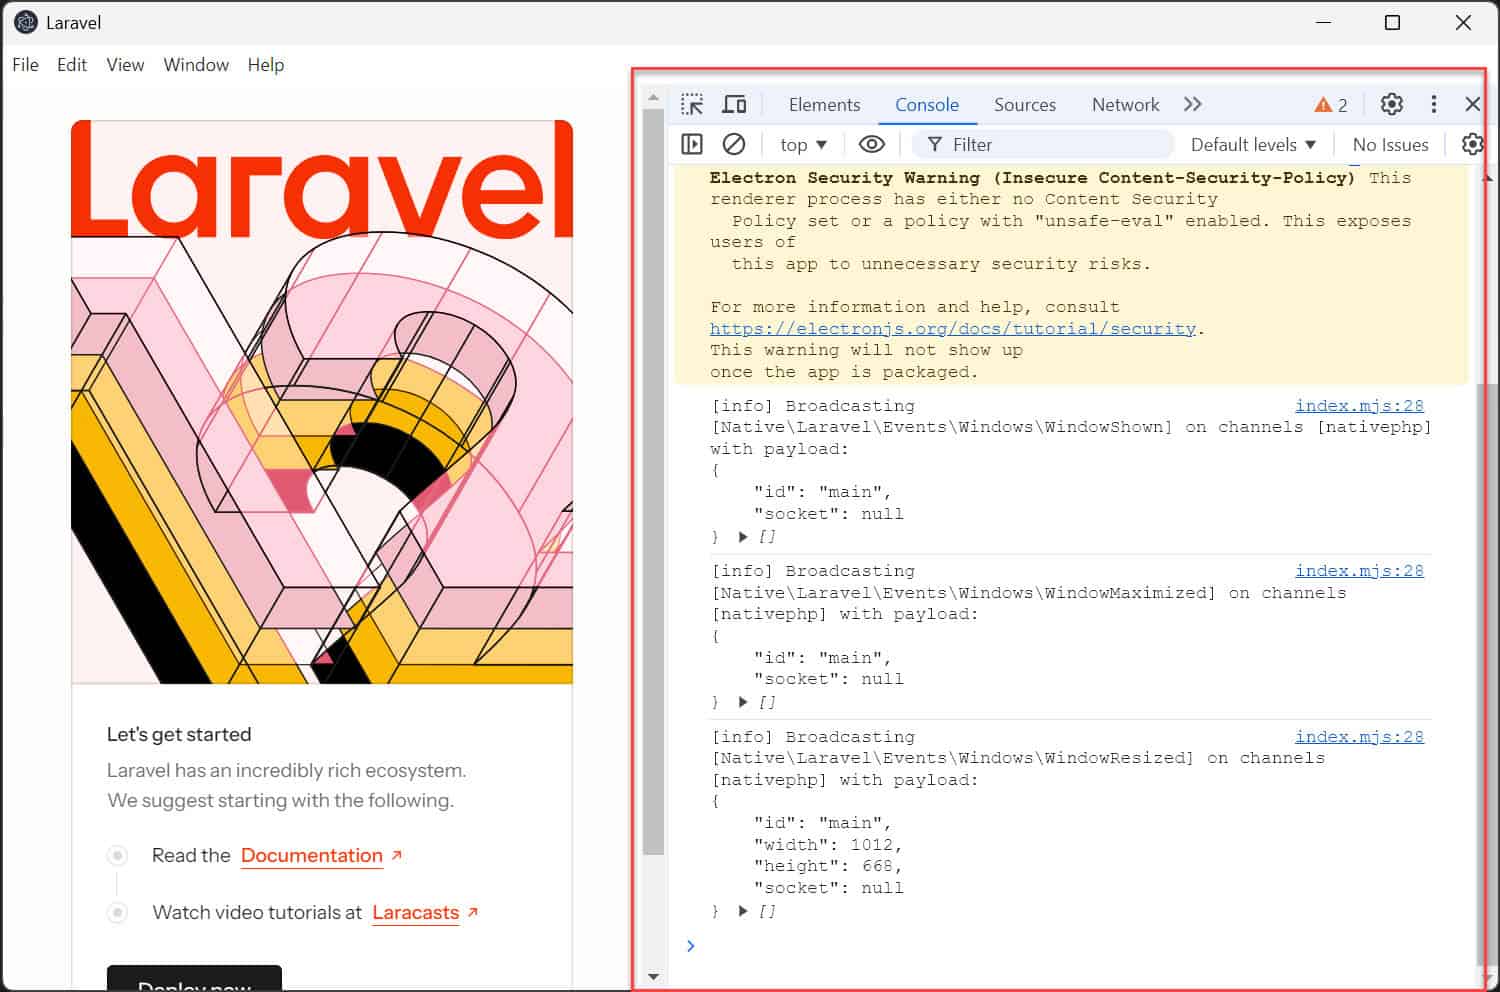Click the "Let's get started" heading
Image resolution: width=1500 pixels, height=992 pixels.
point(179,734)
